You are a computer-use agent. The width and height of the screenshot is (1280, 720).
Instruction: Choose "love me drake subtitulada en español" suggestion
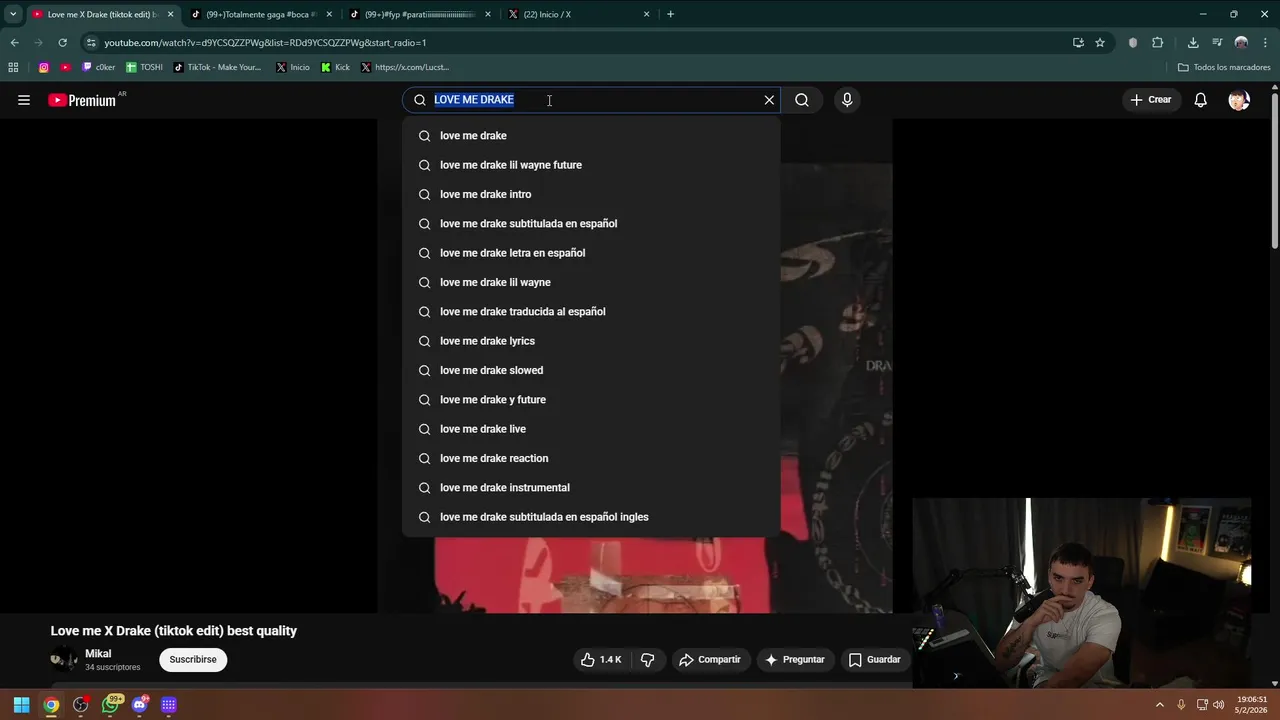click(x=591, y=224)
